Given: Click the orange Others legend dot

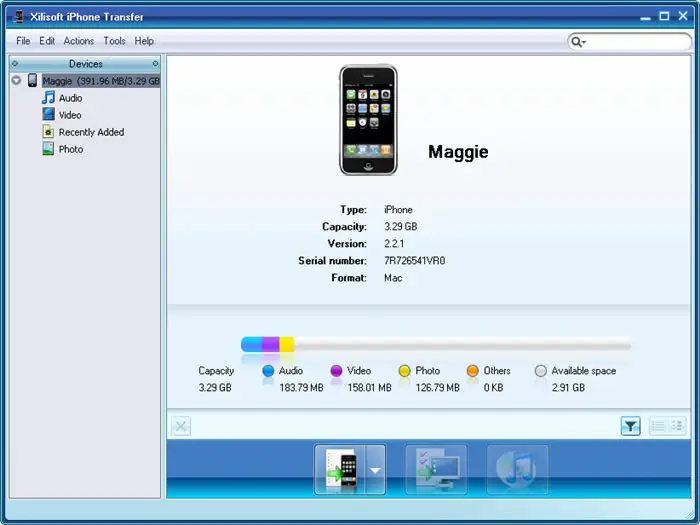Looking at the screenshot, I should coord(472,371).
